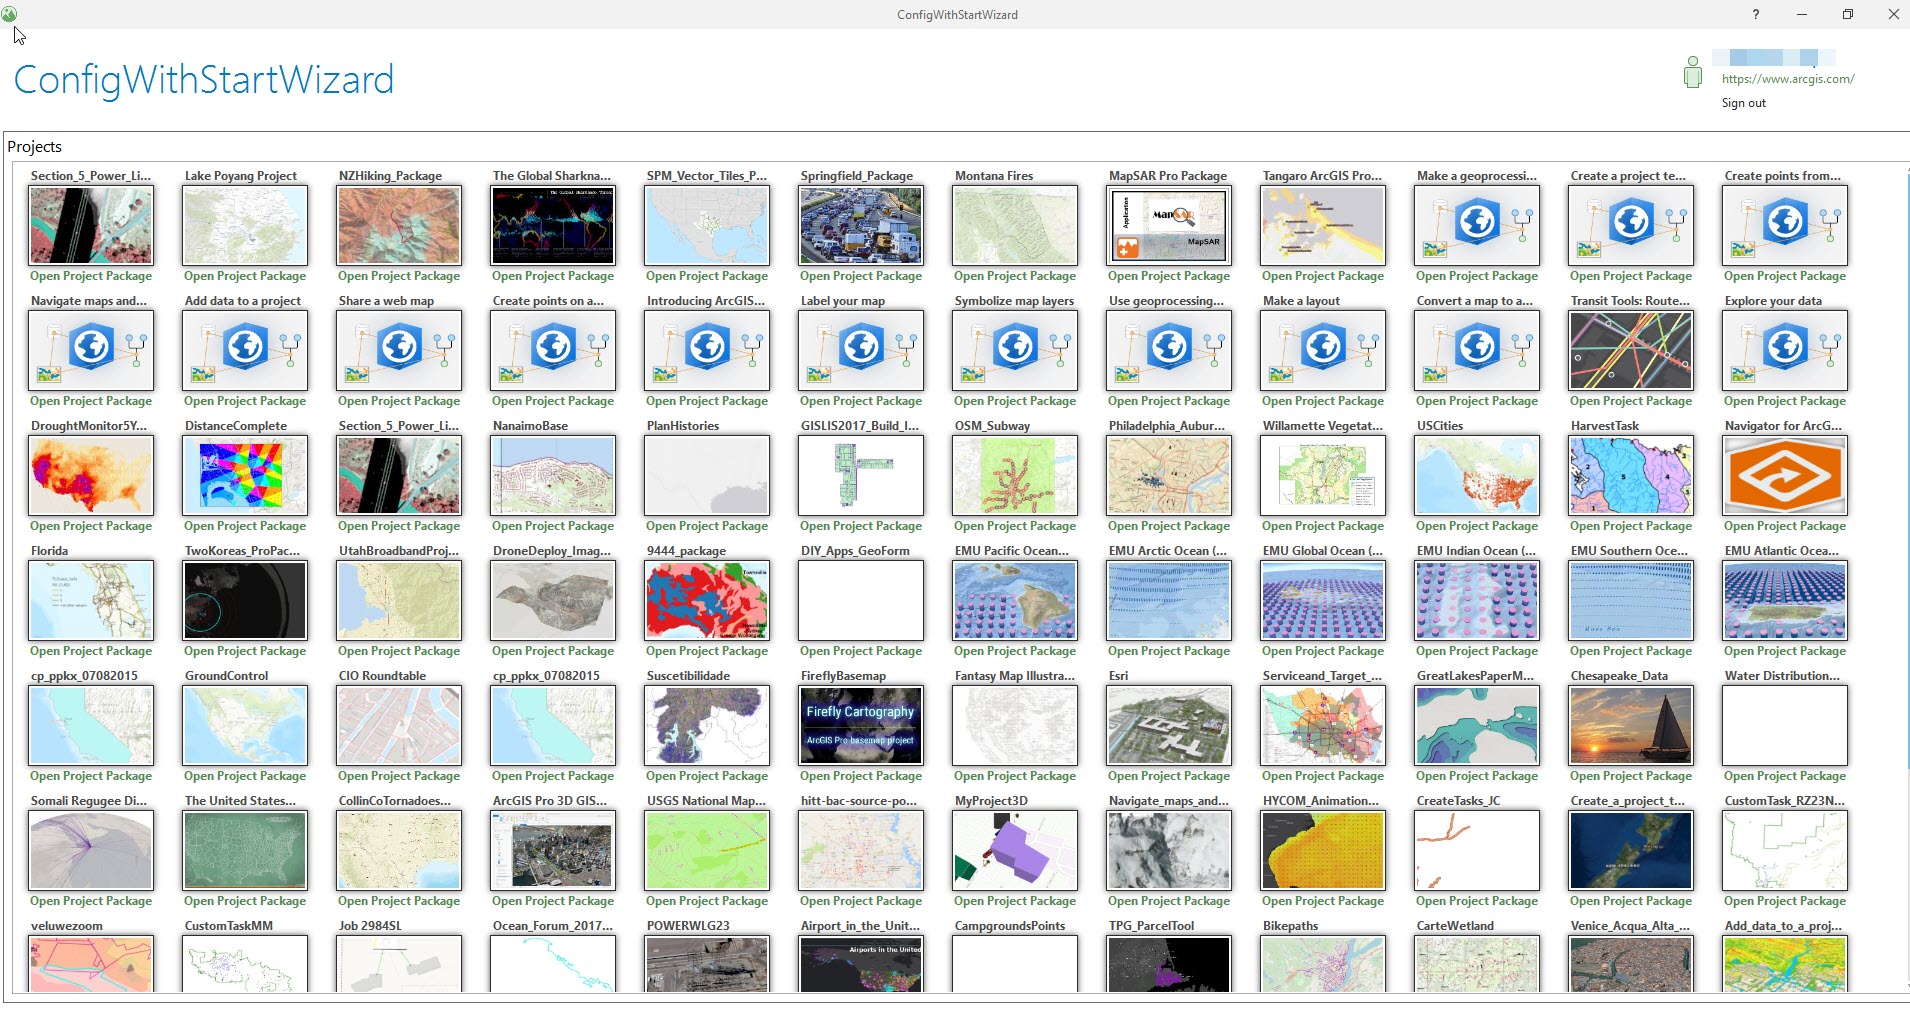
Task: Click the Montana Fires map thumbnail
Action: [x=1015, y=225]
